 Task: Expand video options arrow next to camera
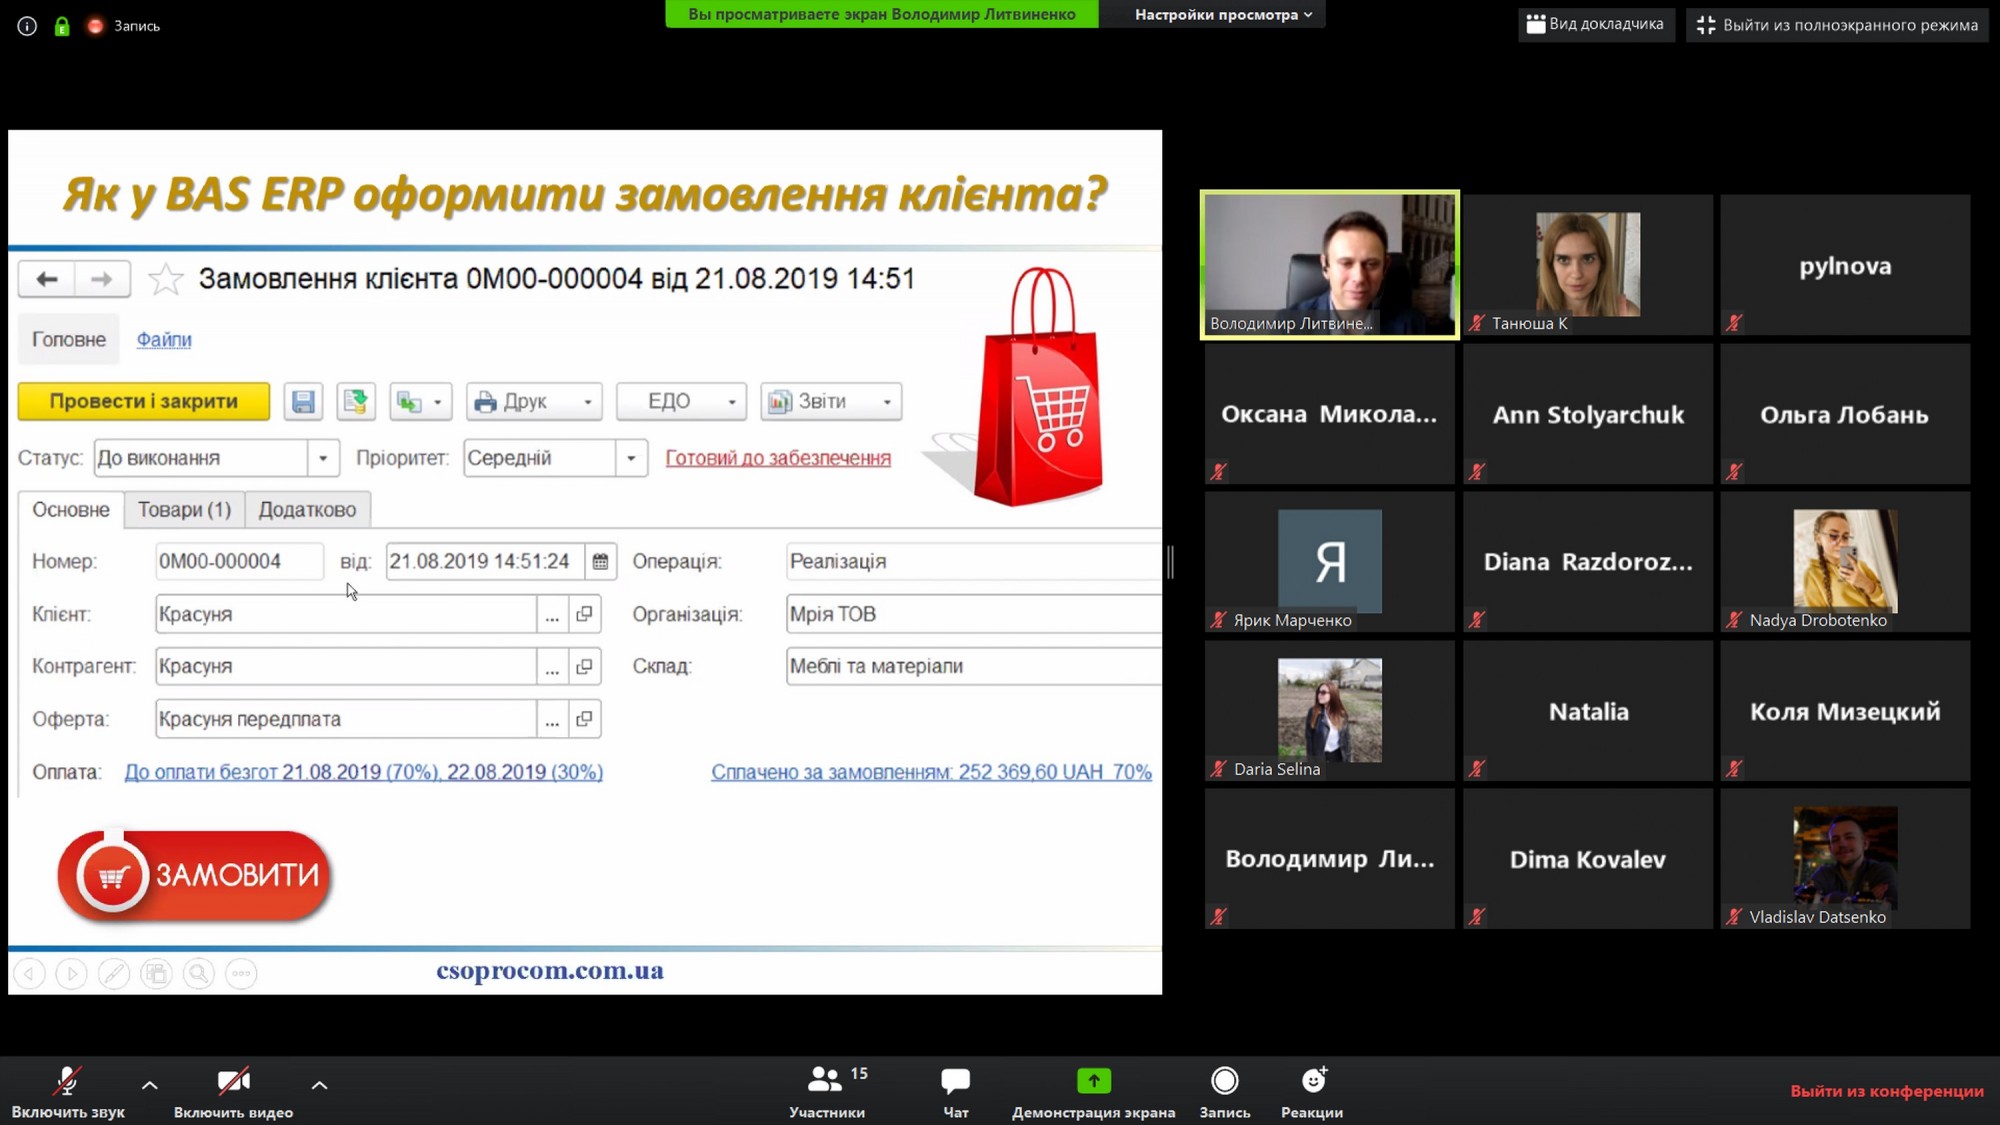pyautogui.click(x=319, y=1085)
